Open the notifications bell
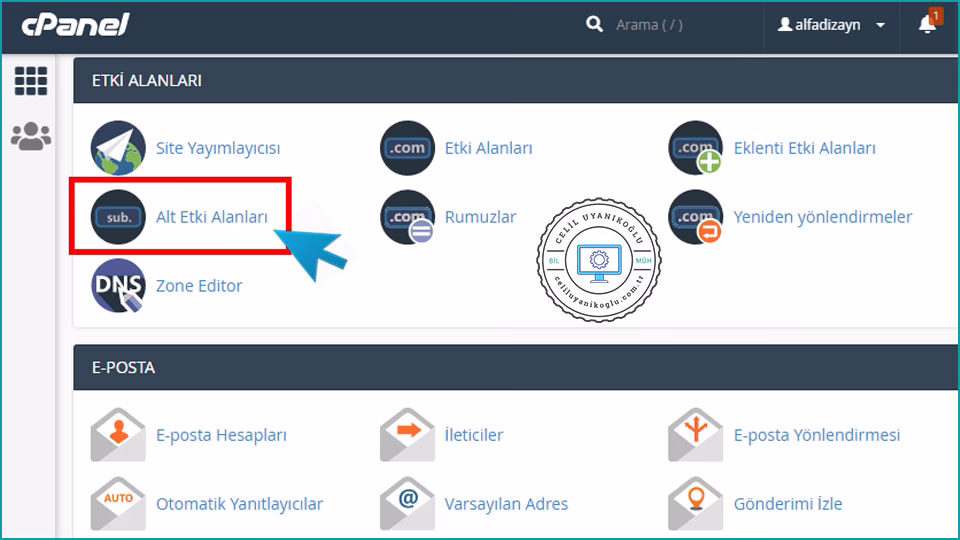 (x=928, y=24)
